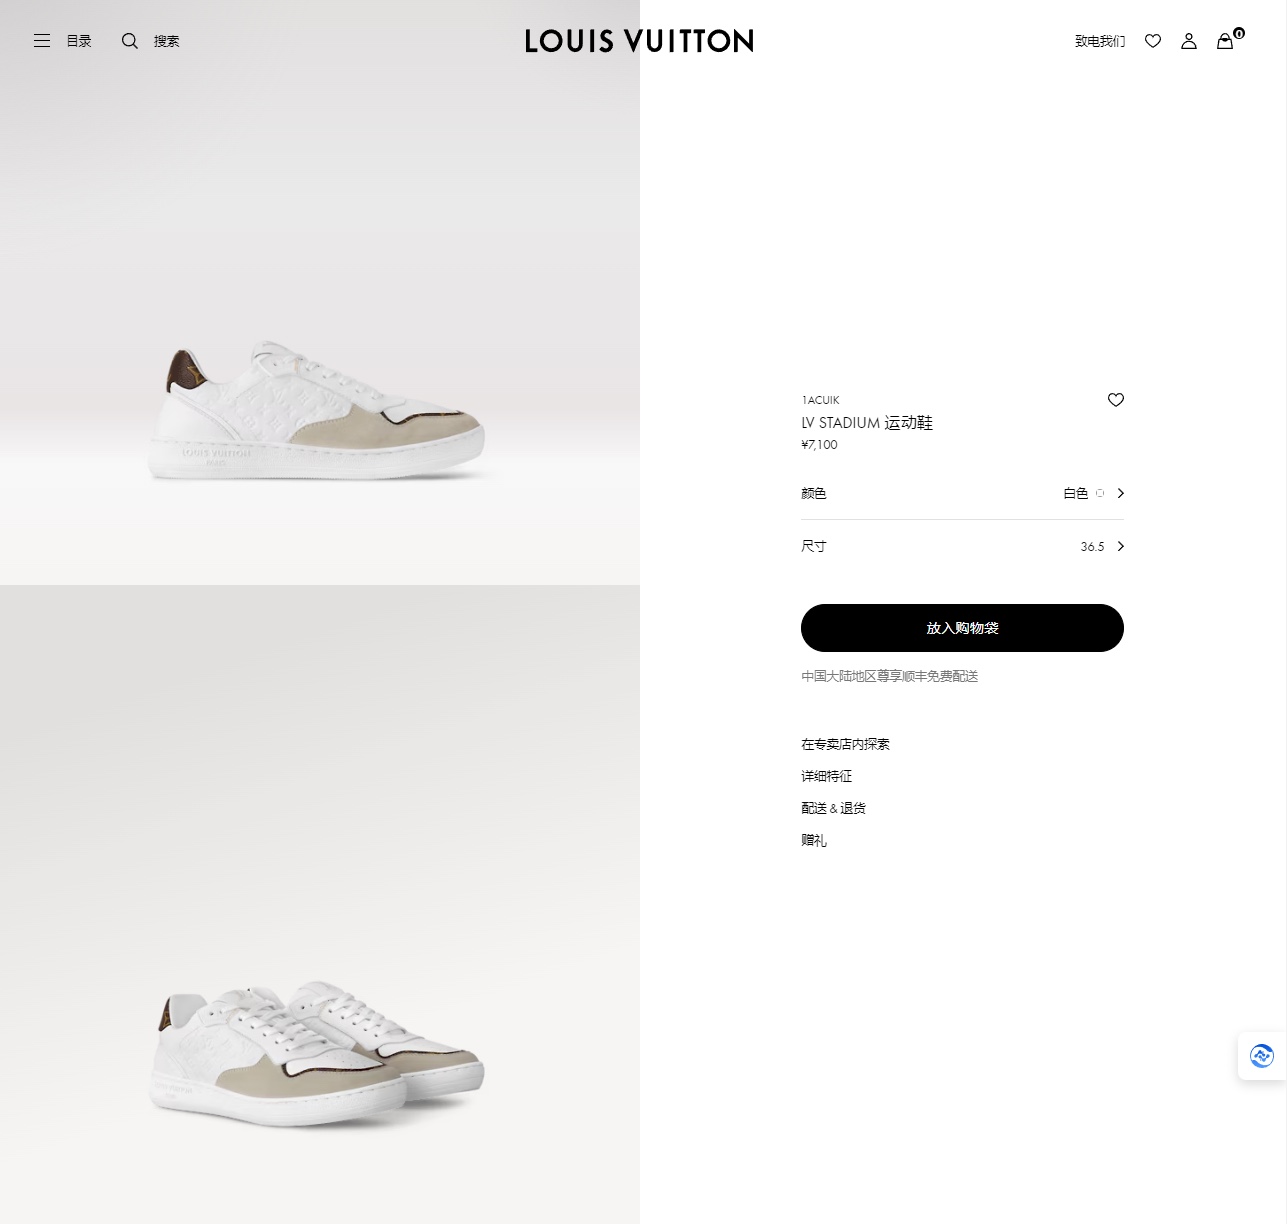The height and width of the screenshot is (1224, 1287).
Task: Click the 搜索 search label
Action: tap(167, 41)
